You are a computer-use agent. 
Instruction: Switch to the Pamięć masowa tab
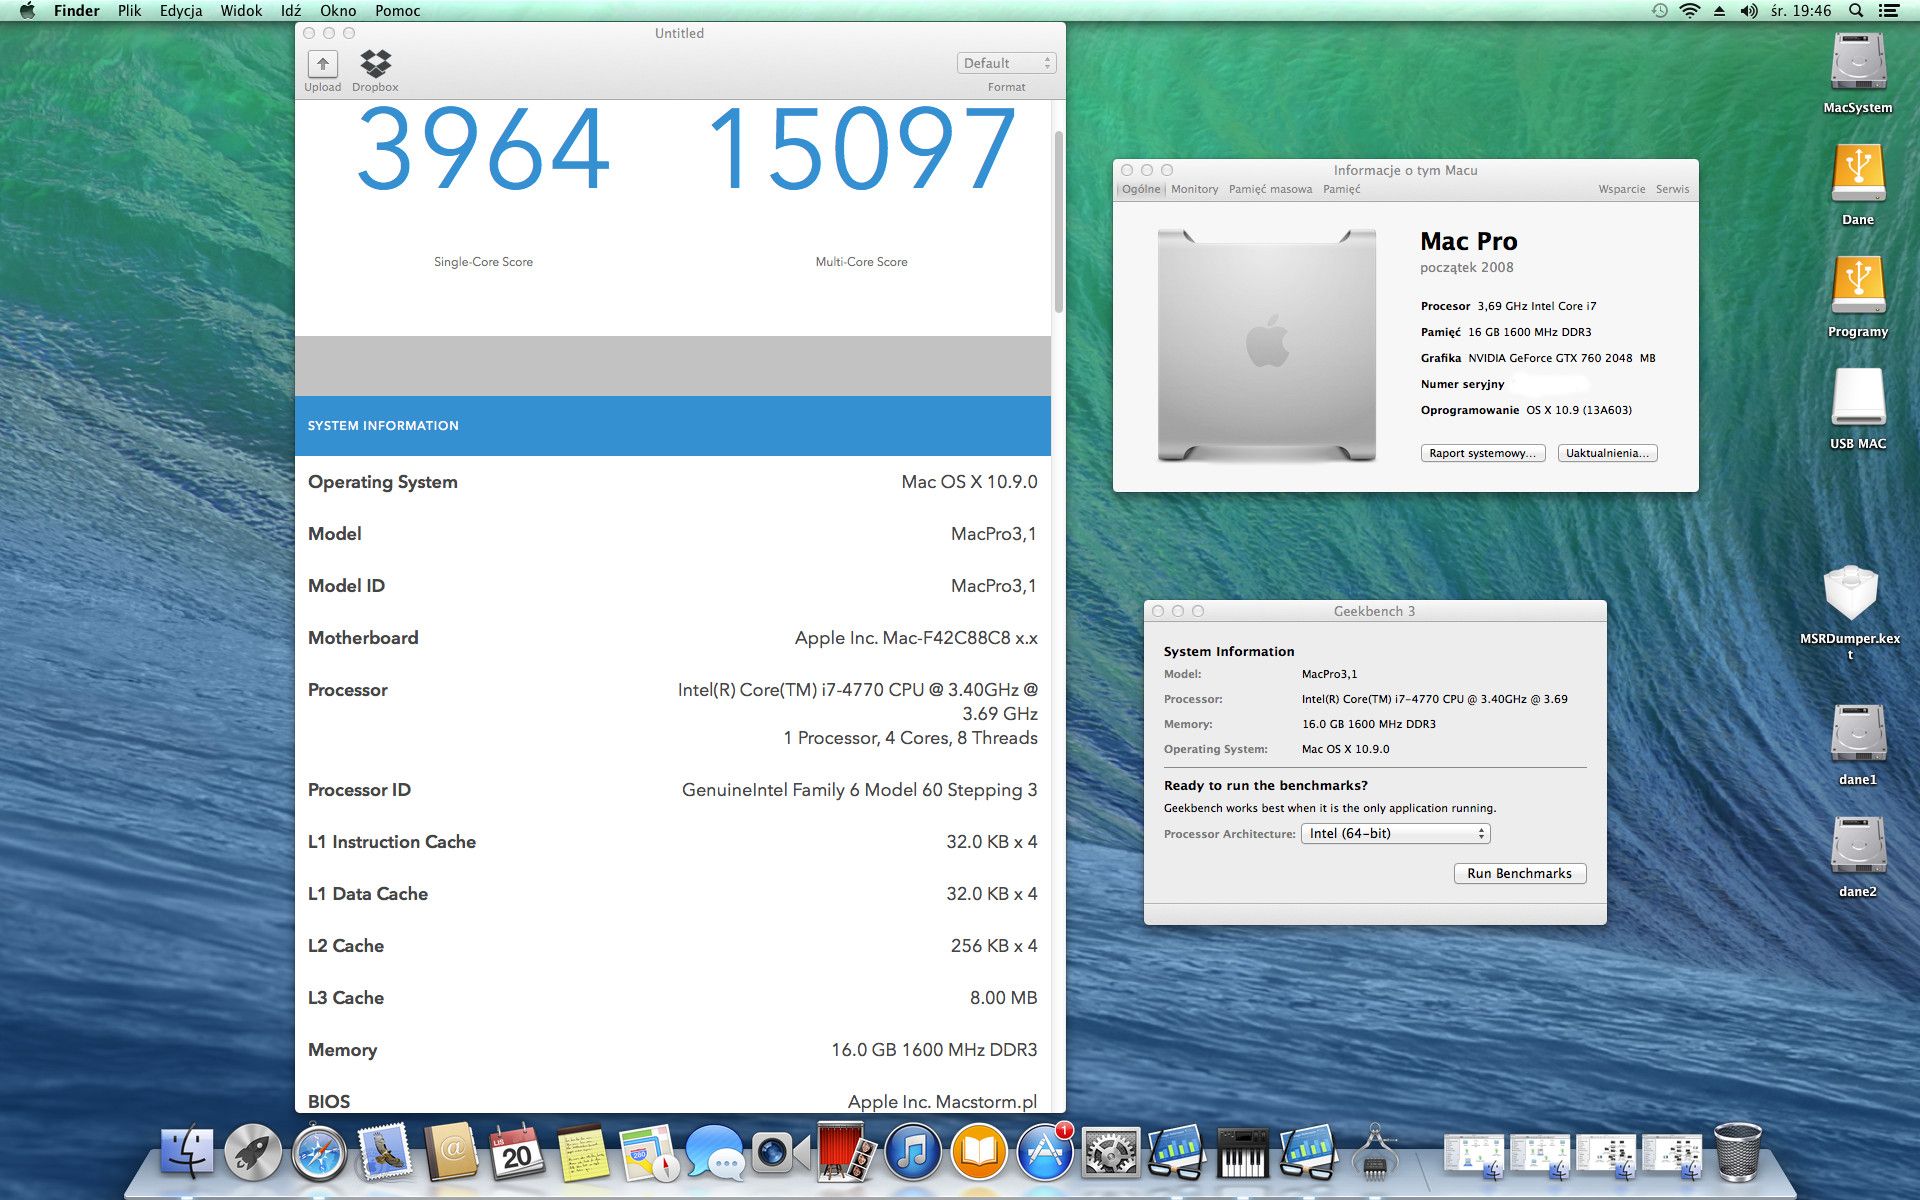[x=1270, y=189]
